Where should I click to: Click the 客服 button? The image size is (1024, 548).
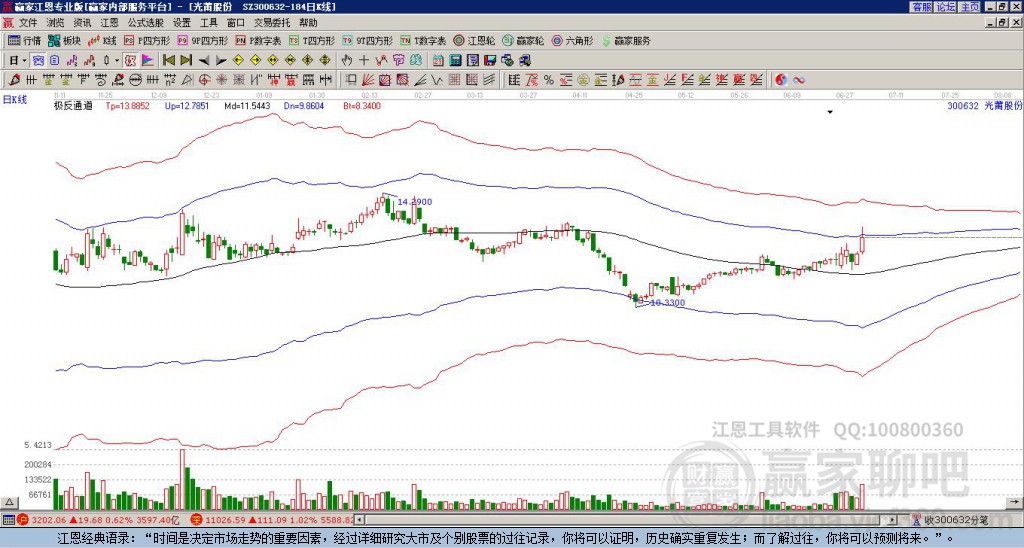point(921,7)
